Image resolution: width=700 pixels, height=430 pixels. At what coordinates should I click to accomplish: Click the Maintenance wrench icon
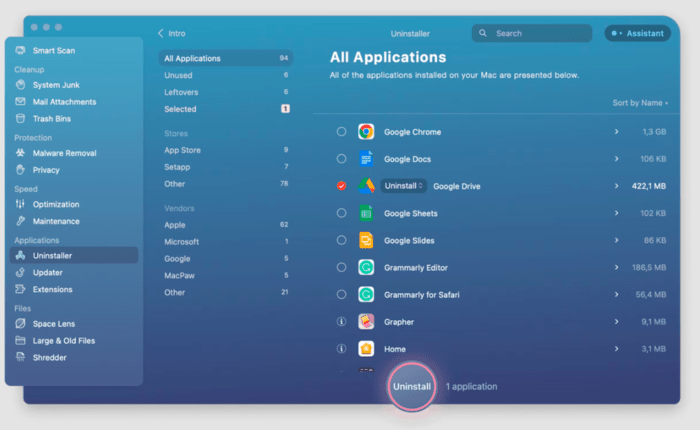[20, 221]
